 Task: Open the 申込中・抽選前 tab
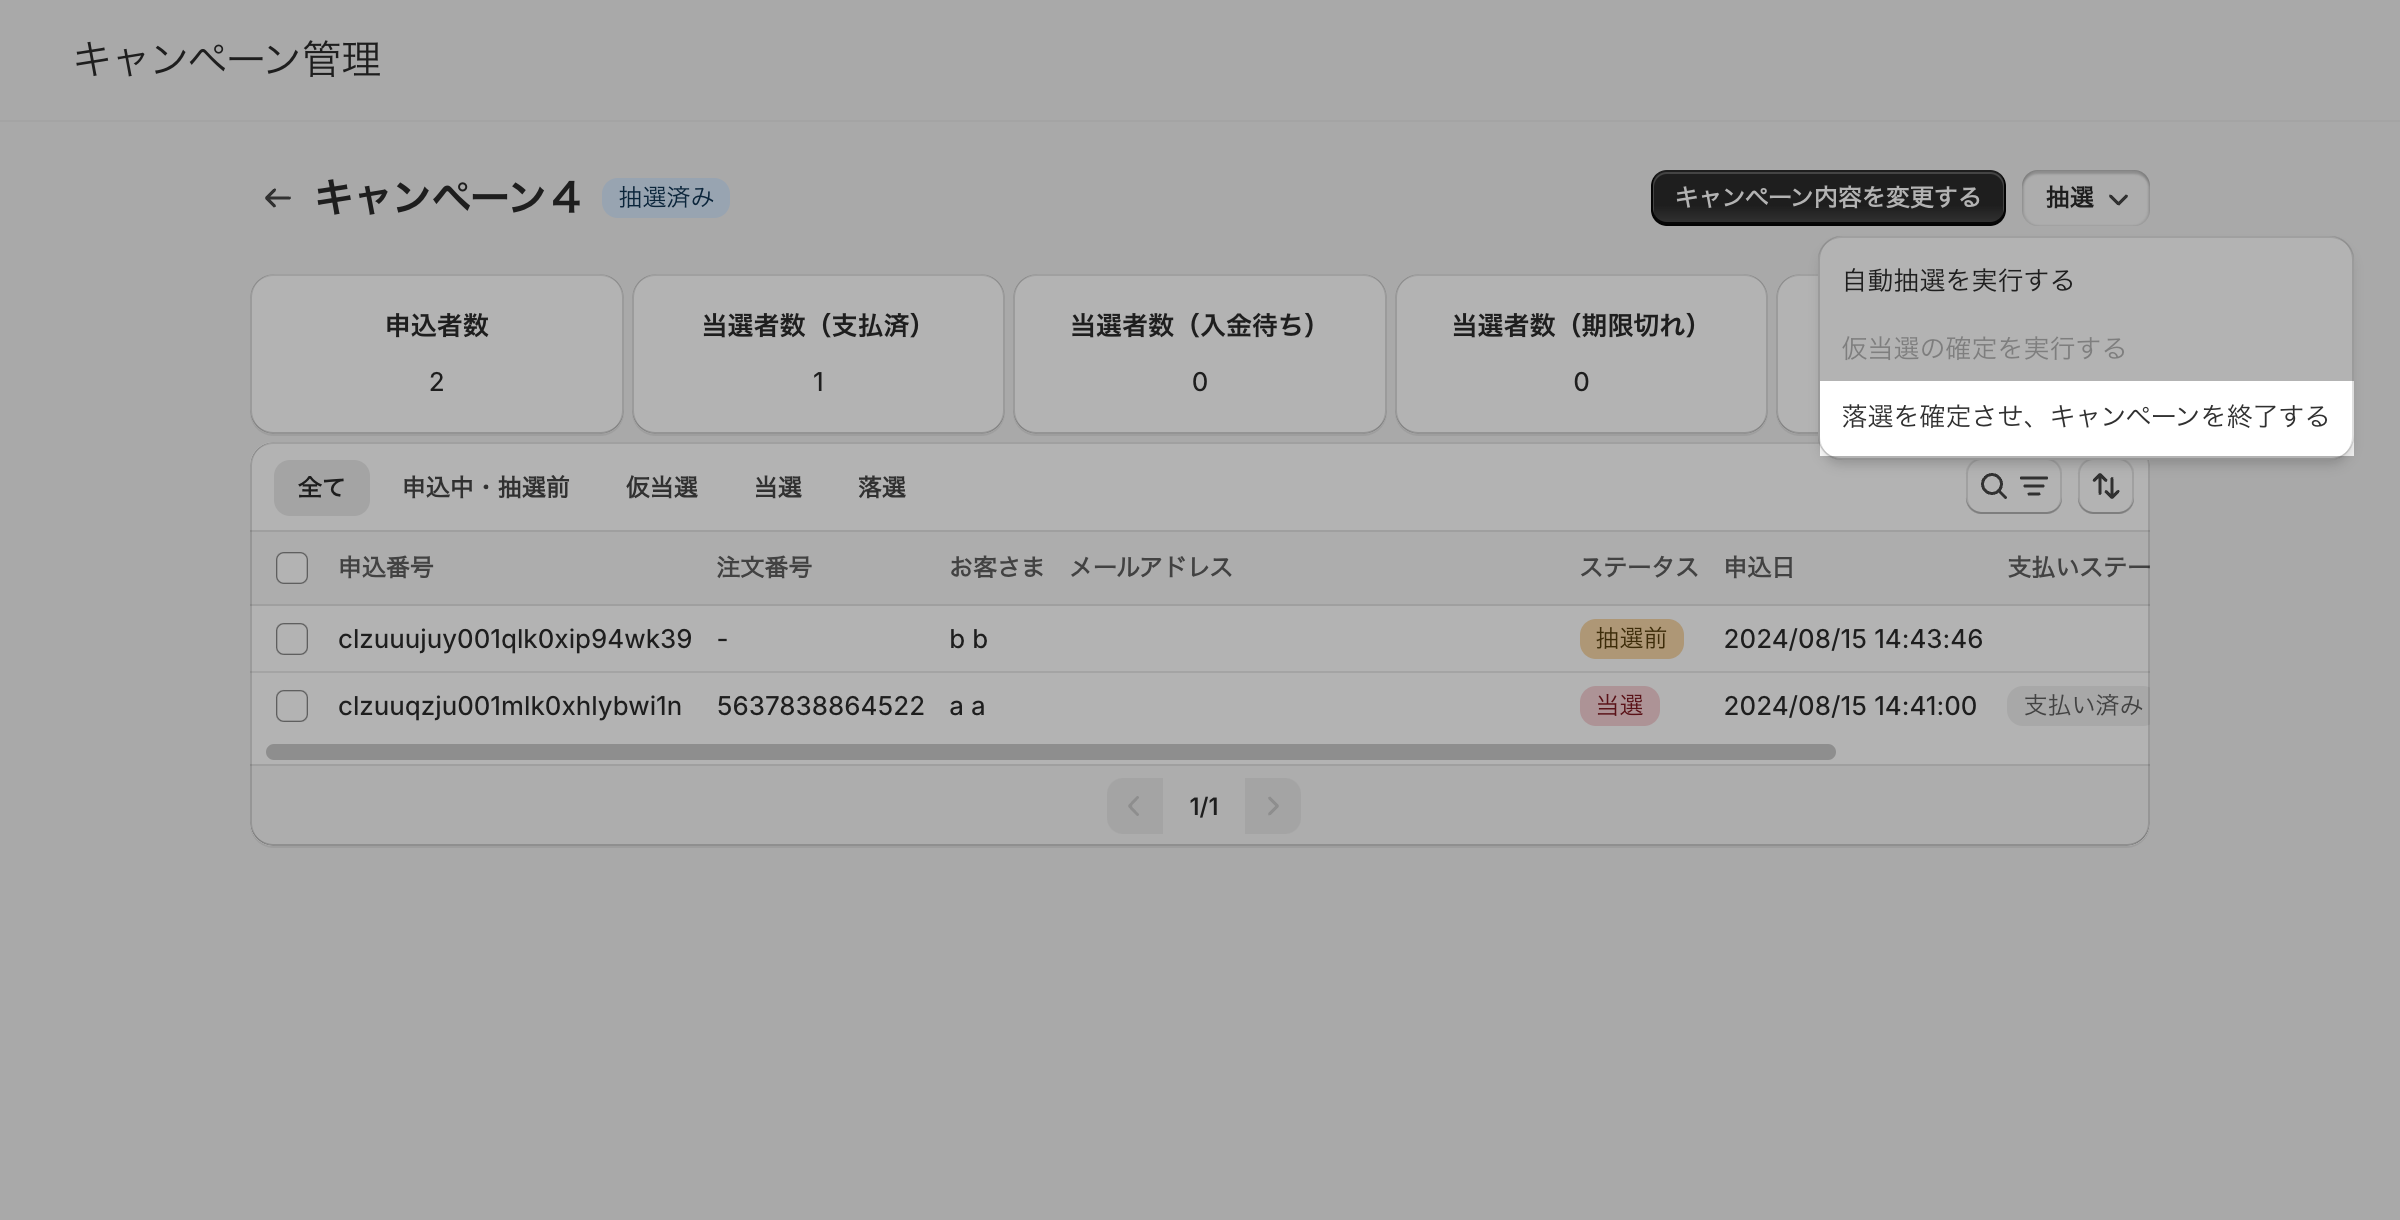tap(486, 488)
